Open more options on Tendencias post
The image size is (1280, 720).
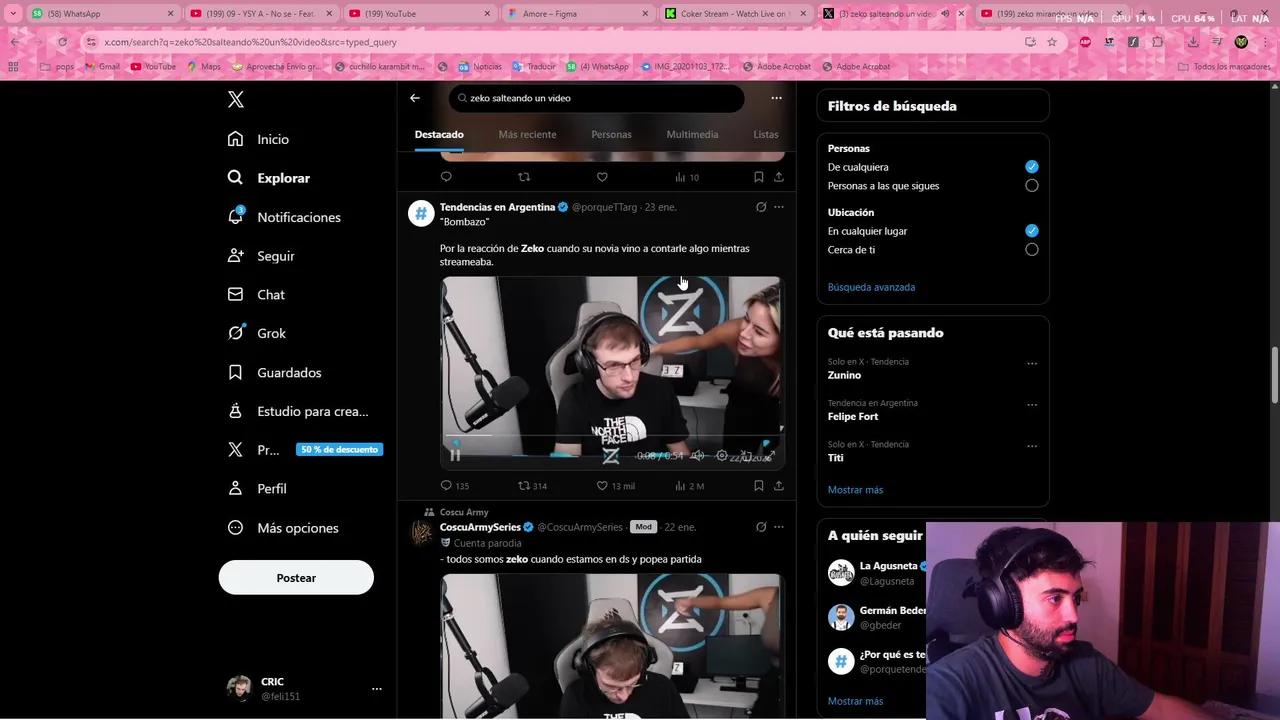779,207
